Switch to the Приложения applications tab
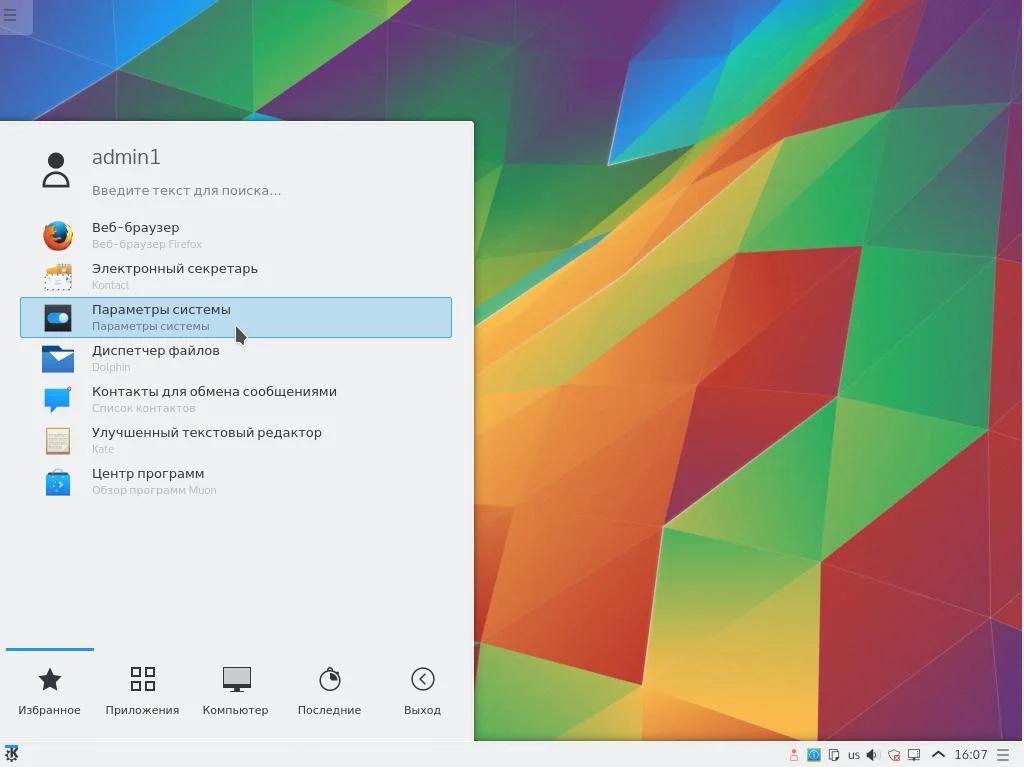The image size is (1024, 767). tap(142, 692)
